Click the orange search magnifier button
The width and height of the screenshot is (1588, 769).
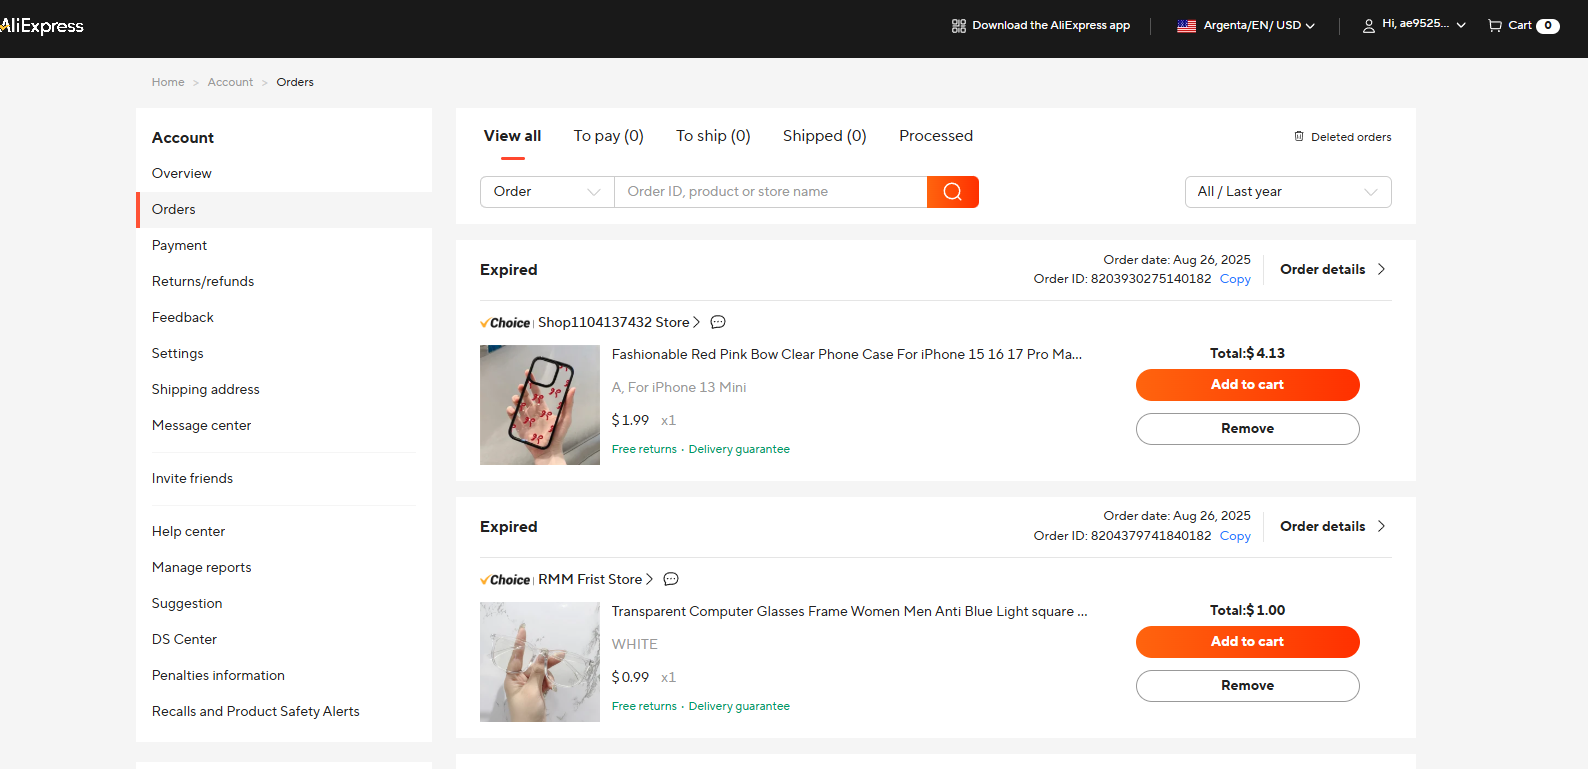953,192
